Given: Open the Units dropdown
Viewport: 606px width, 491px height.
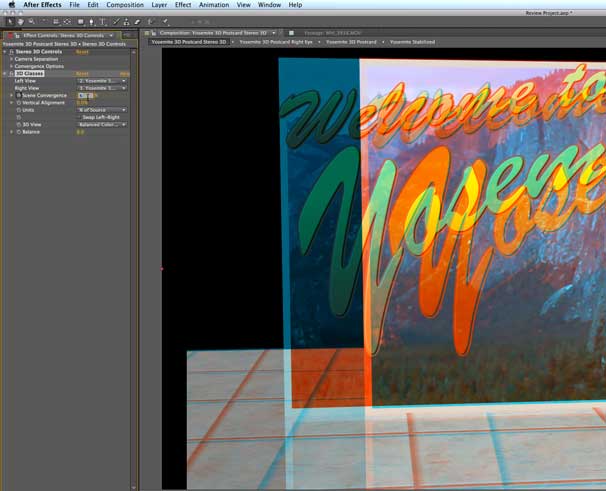Looking at the screenshot, I should [102, 110].
